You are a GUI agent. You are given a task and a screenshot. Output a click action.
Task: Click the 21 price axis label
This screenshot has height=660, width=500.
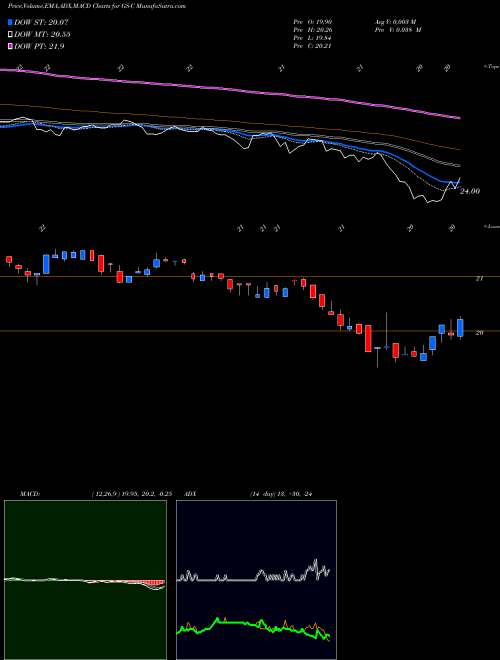(x=479, y=279)
